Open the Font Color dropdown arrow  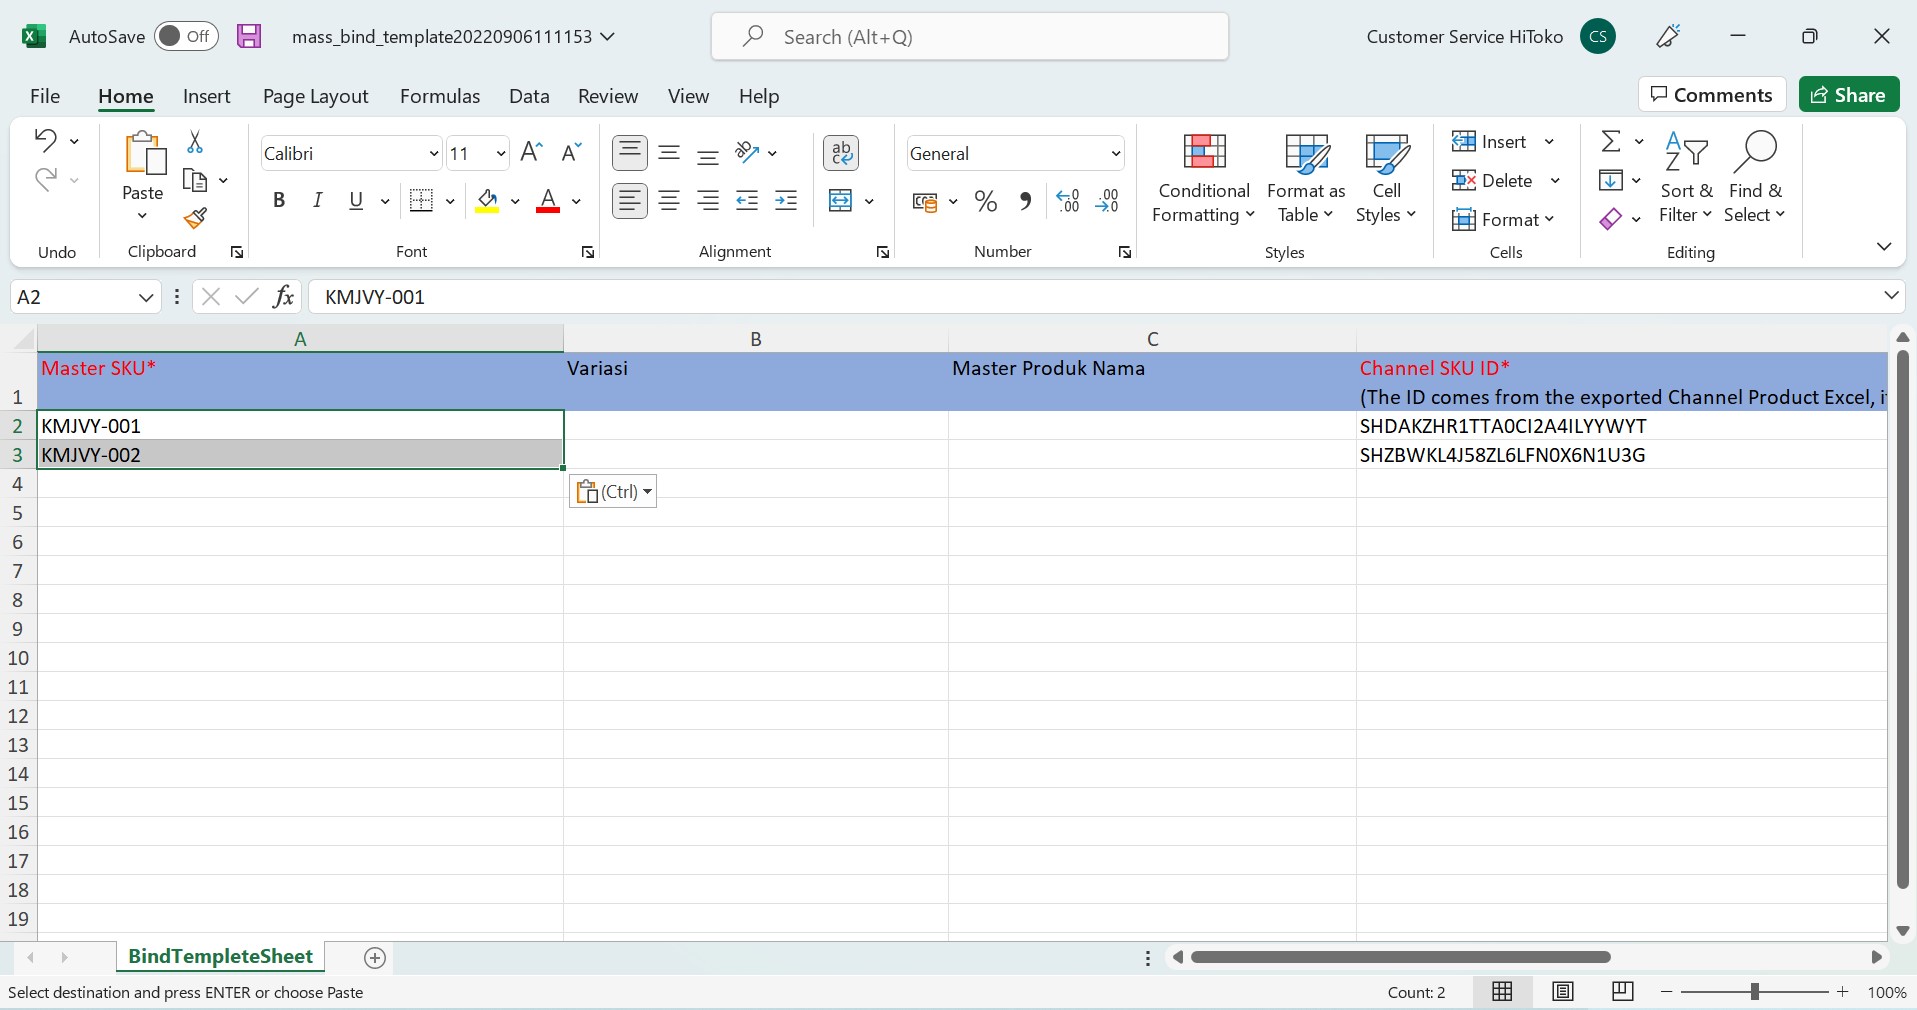pos(576,201)
